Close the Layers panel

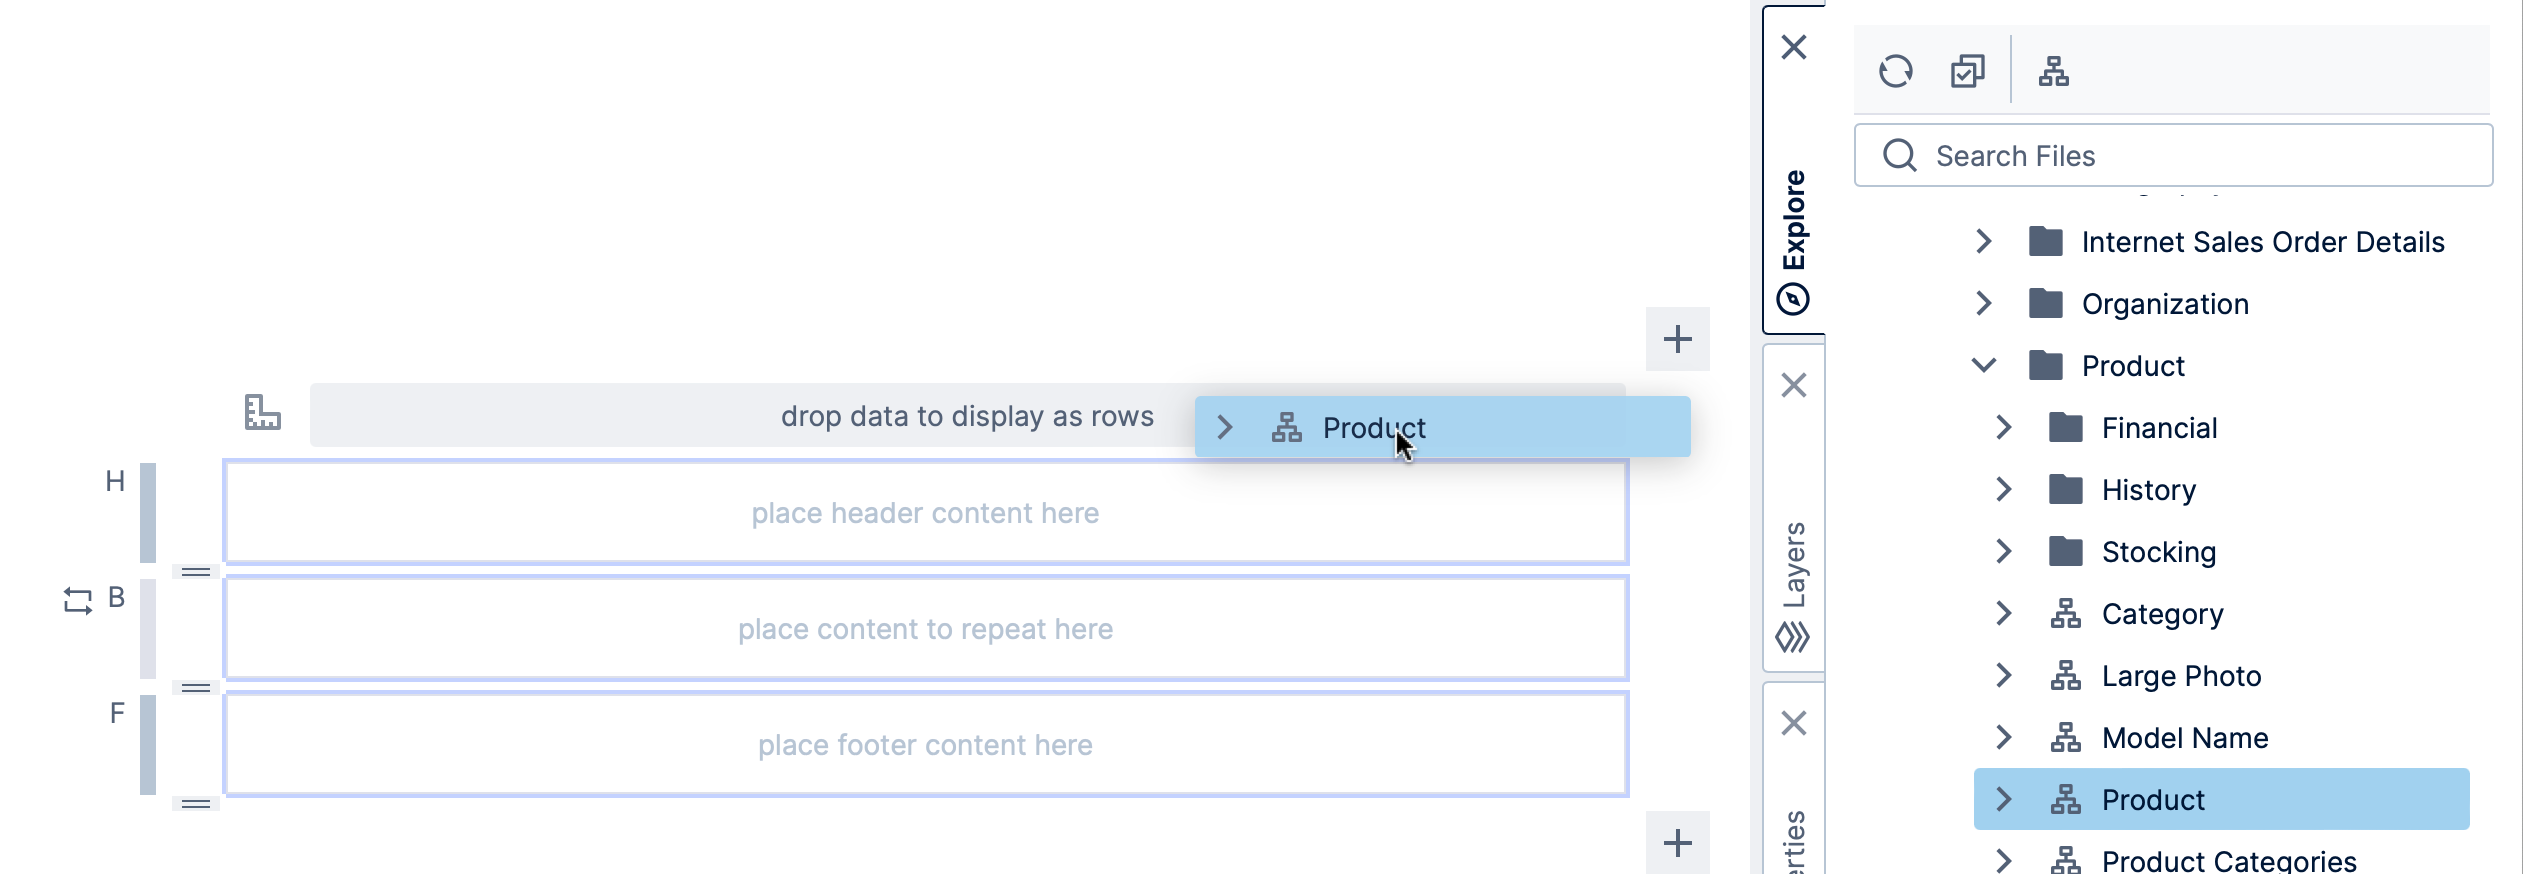click(1794, 385)
